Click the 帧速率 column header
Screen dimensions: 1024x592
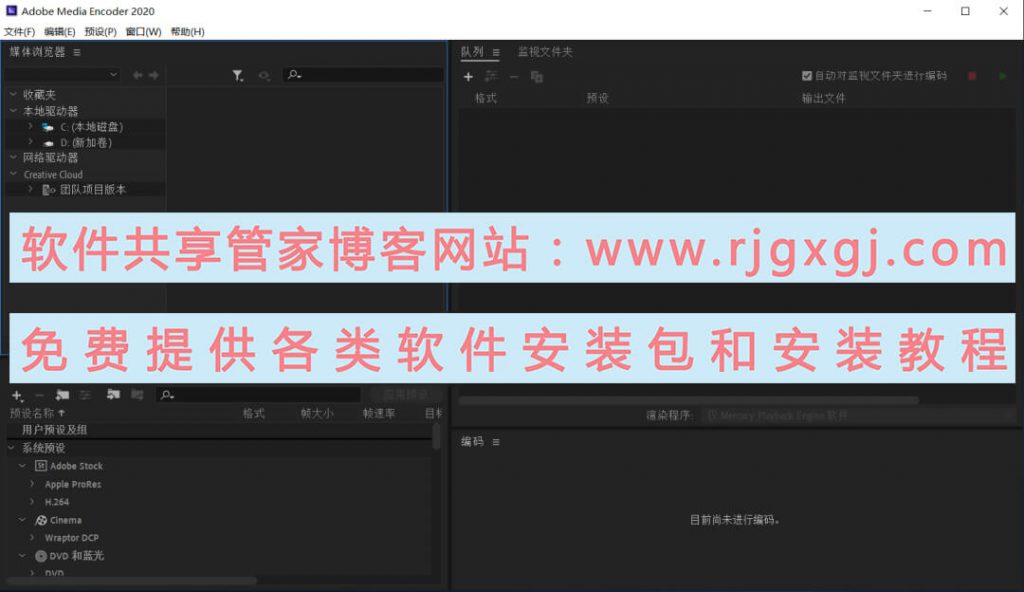(x=379, y=413)
